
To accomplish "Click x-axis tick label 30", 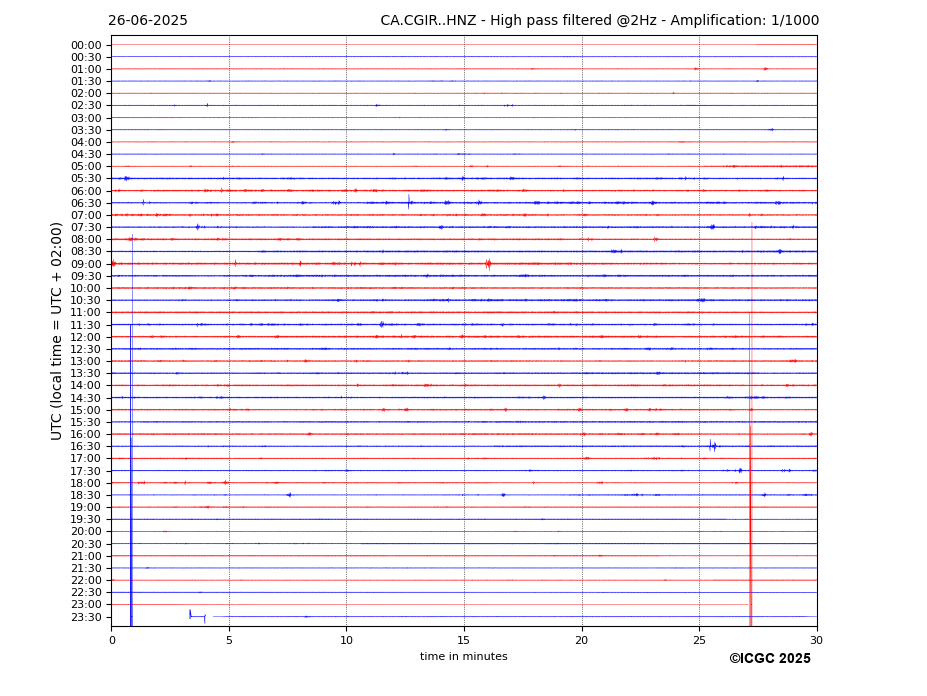I will (816, 640).
